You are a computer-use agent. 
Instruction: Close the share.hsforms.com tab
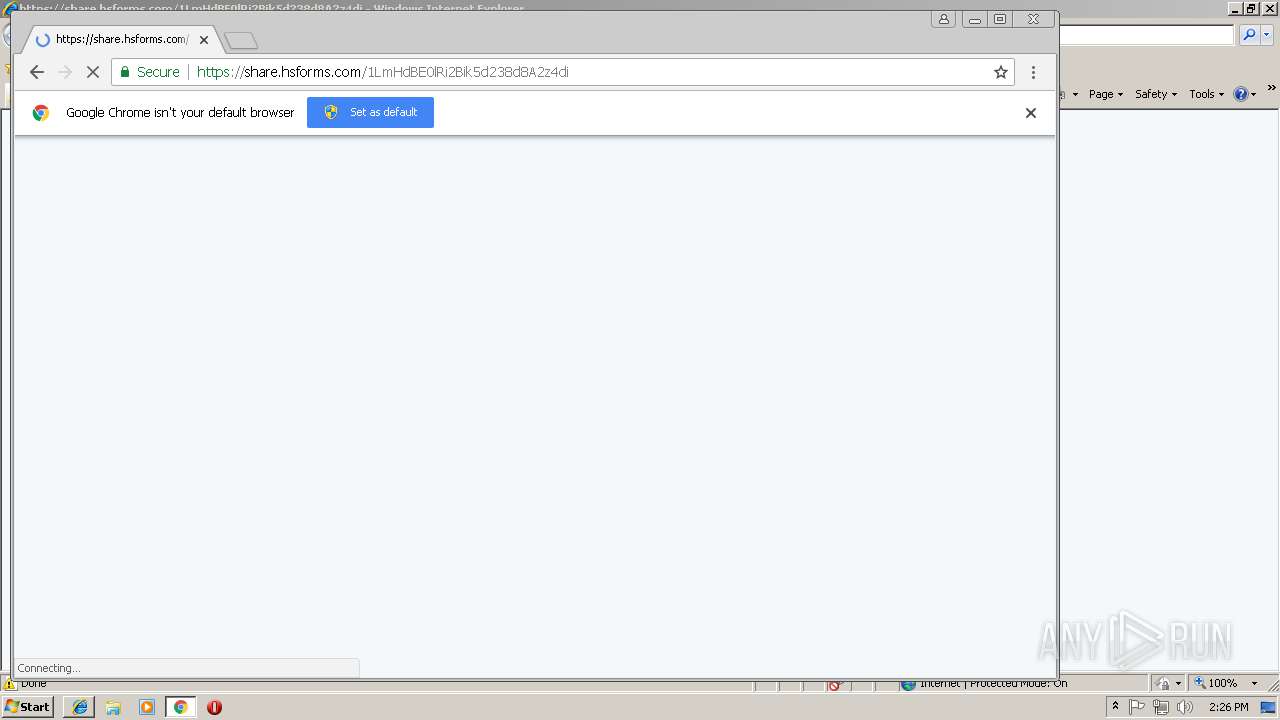204,40
